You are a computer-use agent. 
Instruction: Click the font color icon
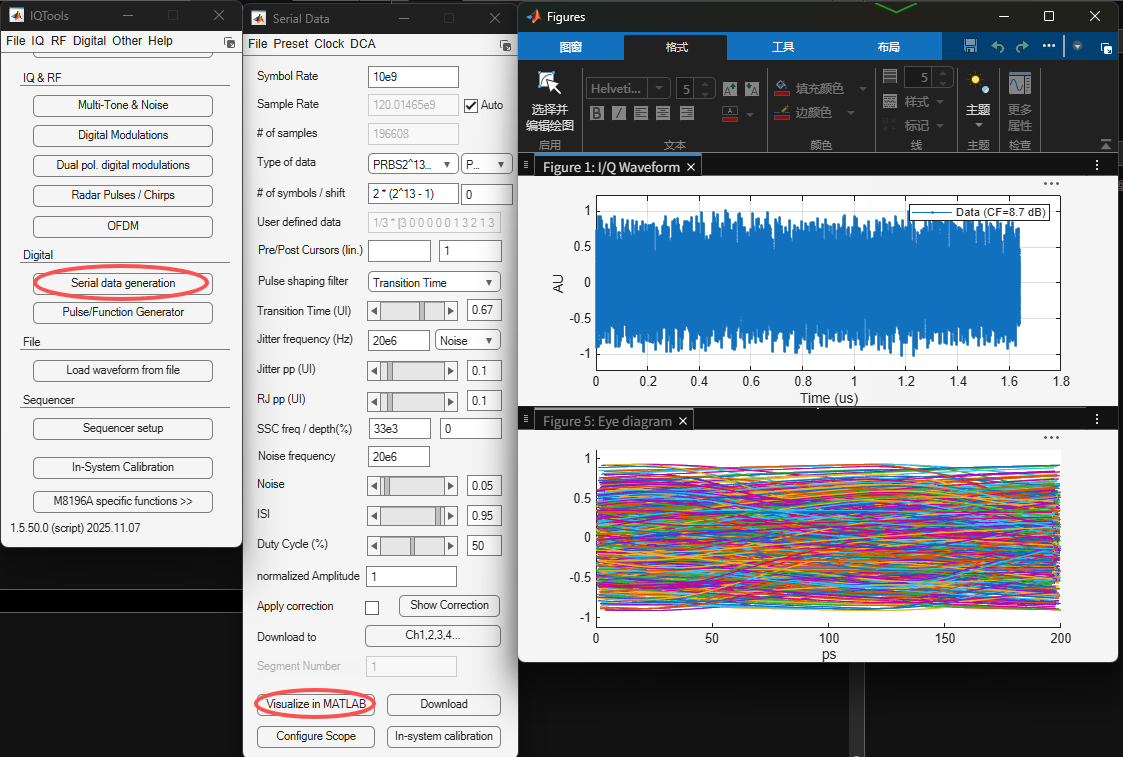tap(730, 113)
